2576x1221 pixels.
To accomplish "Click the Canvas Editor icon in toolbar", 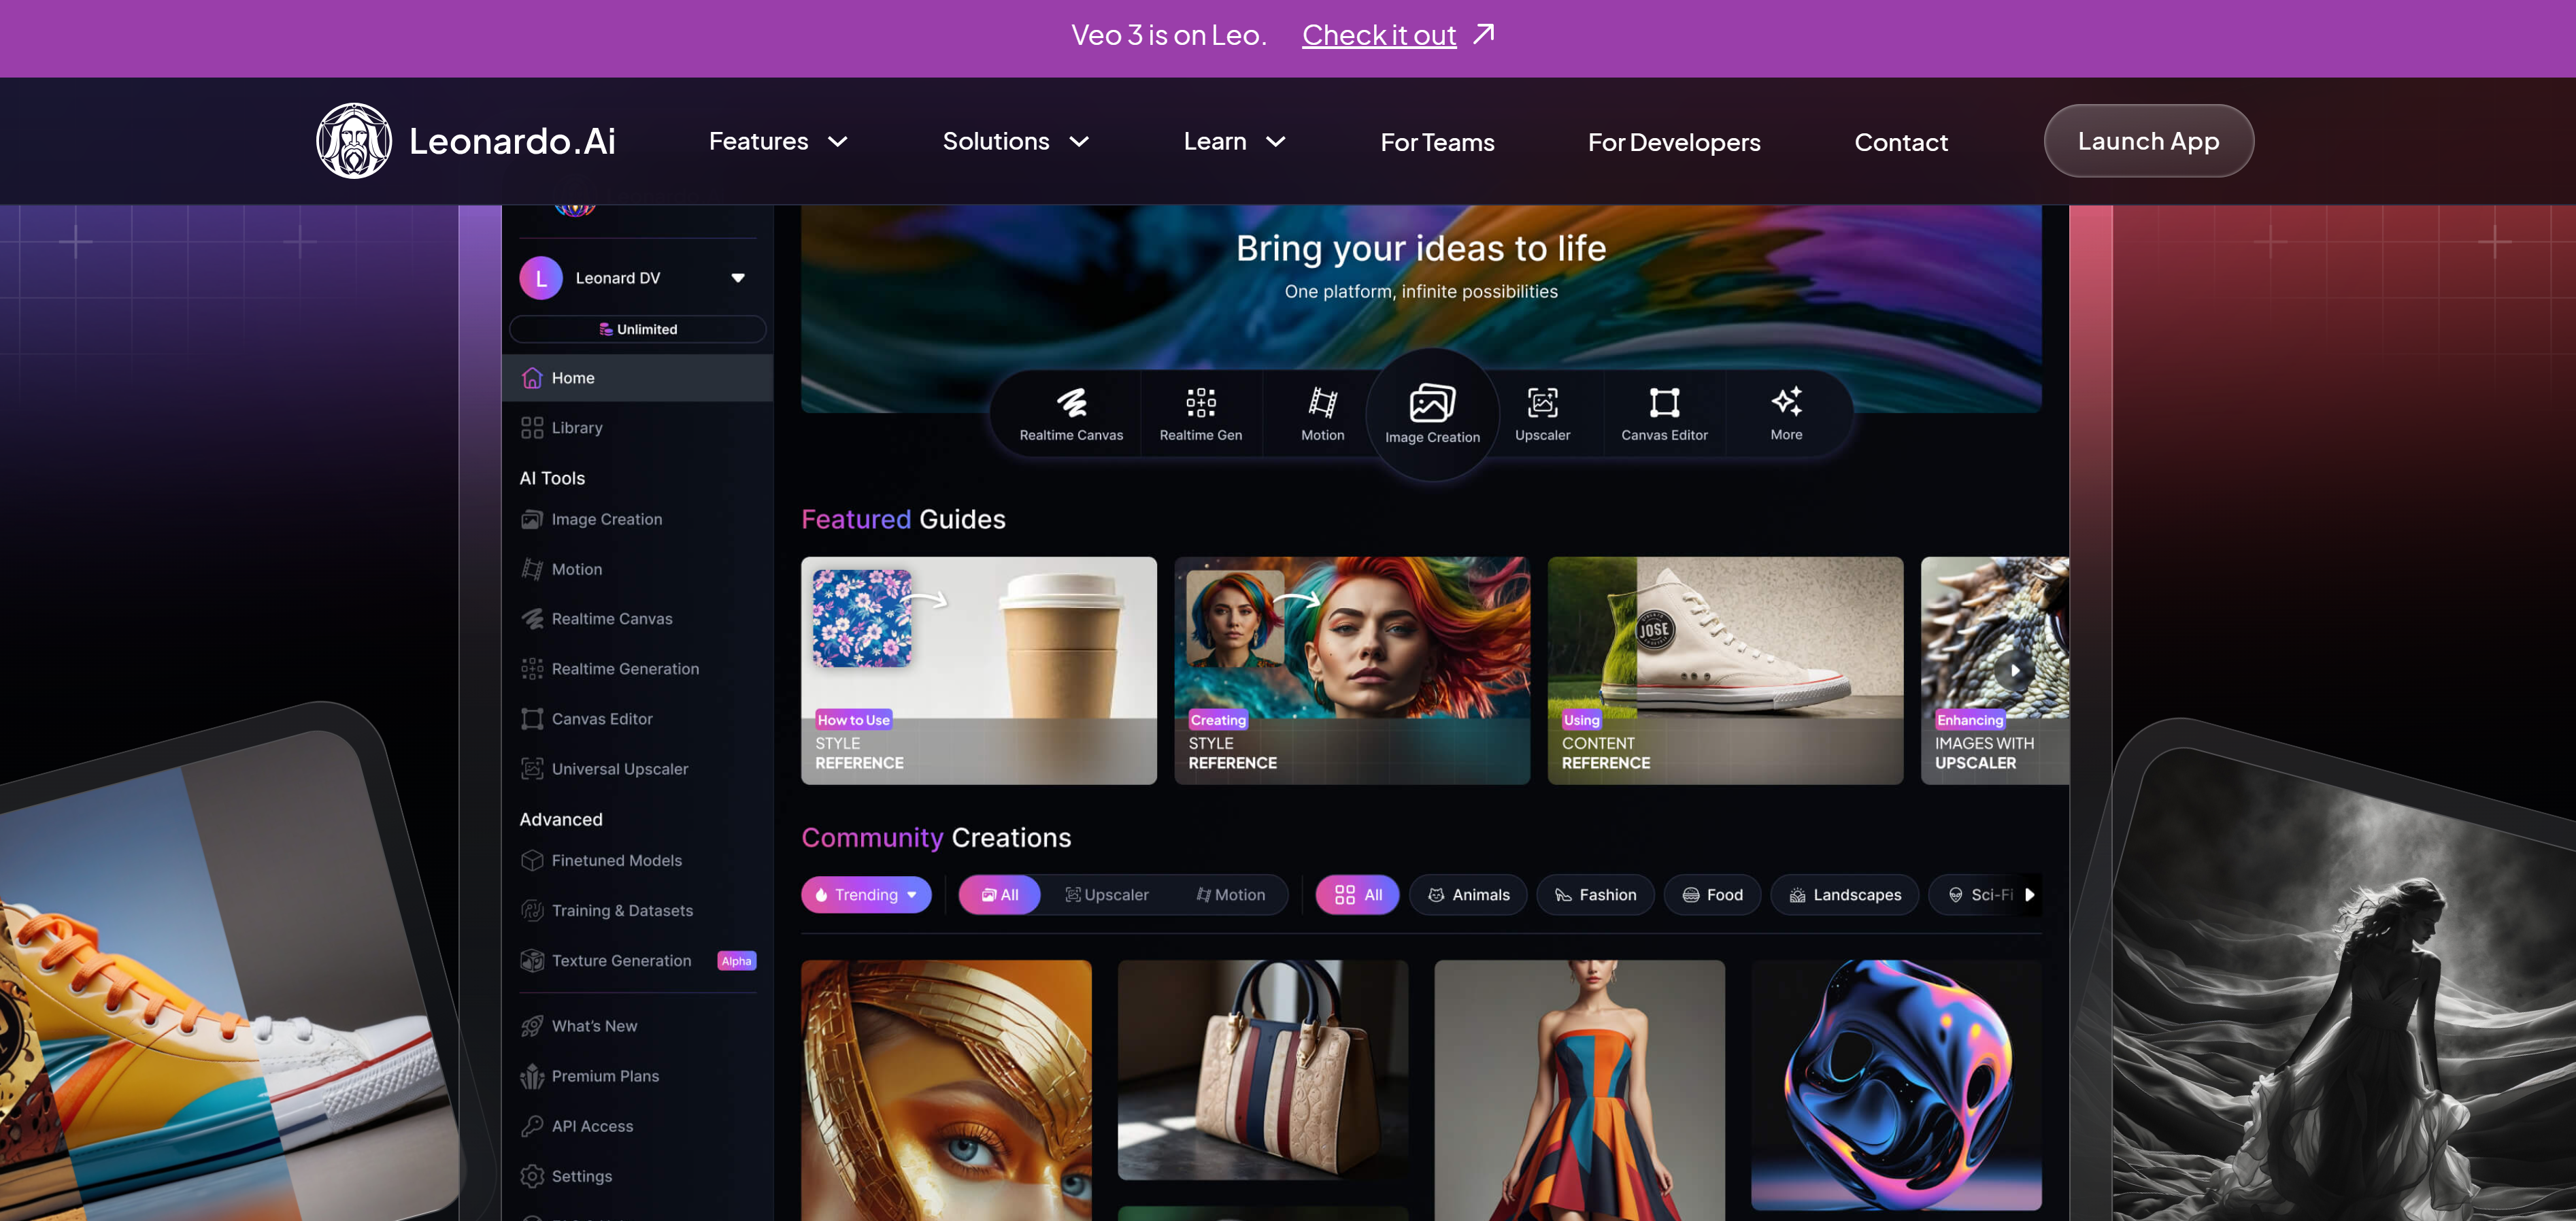I will coord(1664,403).
